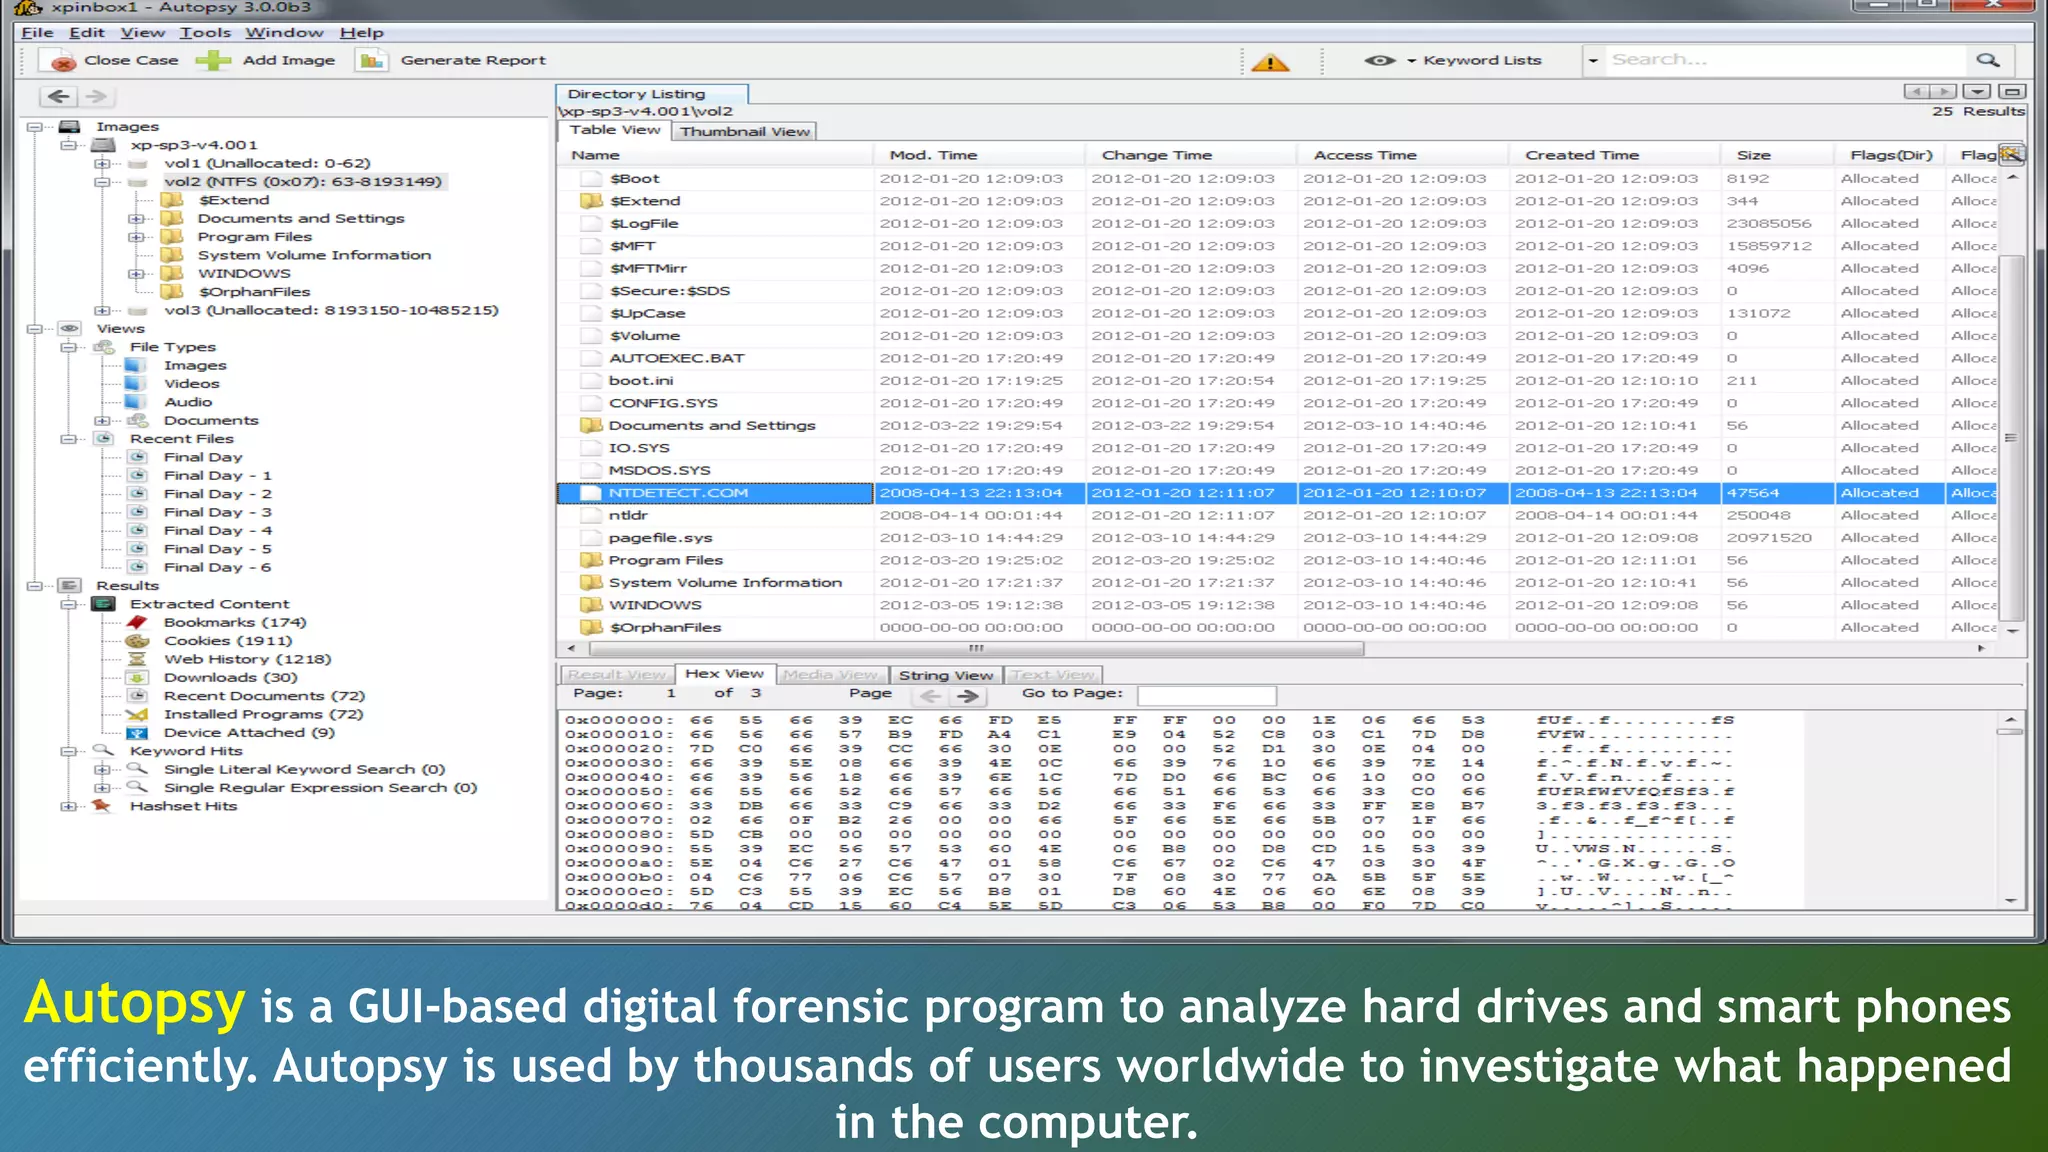Viewport: 2048px width, 1152px height.
Task: Expand the vol1 Unallocated node
Action: point(102,163)
